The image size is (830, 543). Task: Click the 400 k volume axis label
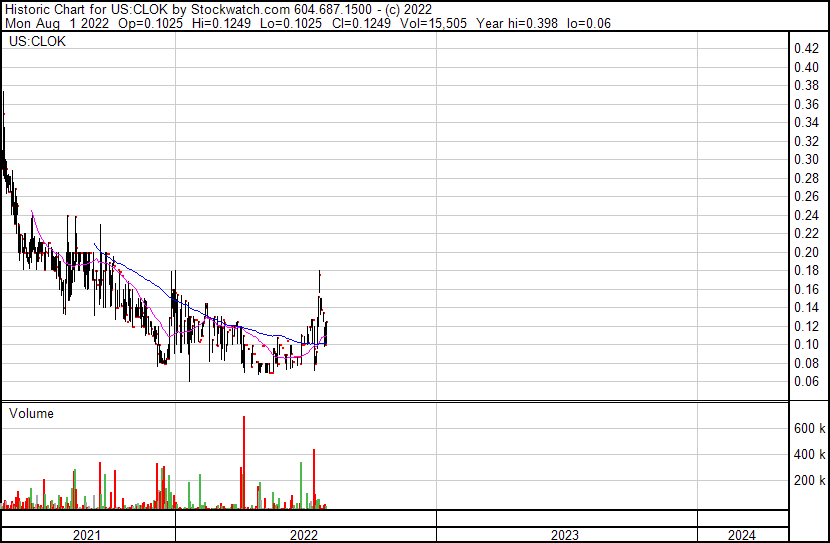pyautogui.click(x=810, y=454)
